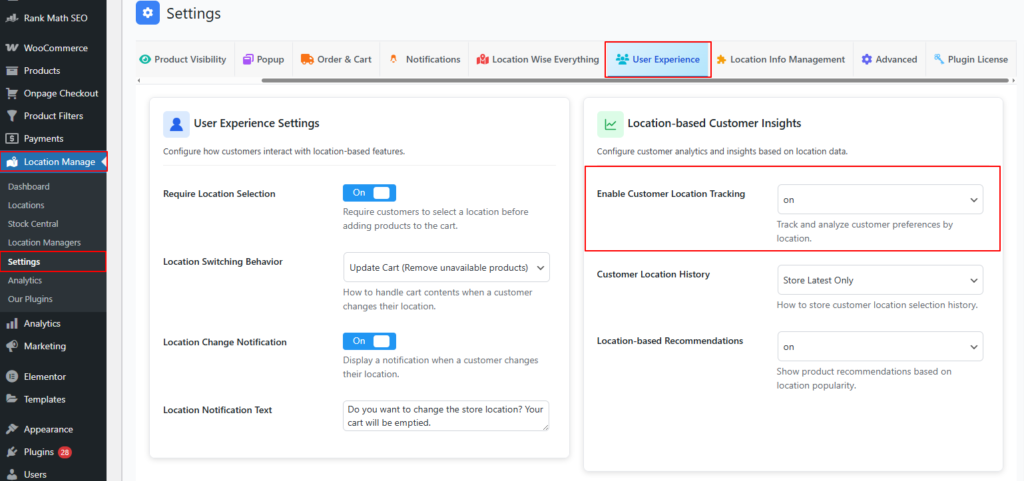Click the Plugins icon in sidebar

(12, 452)
